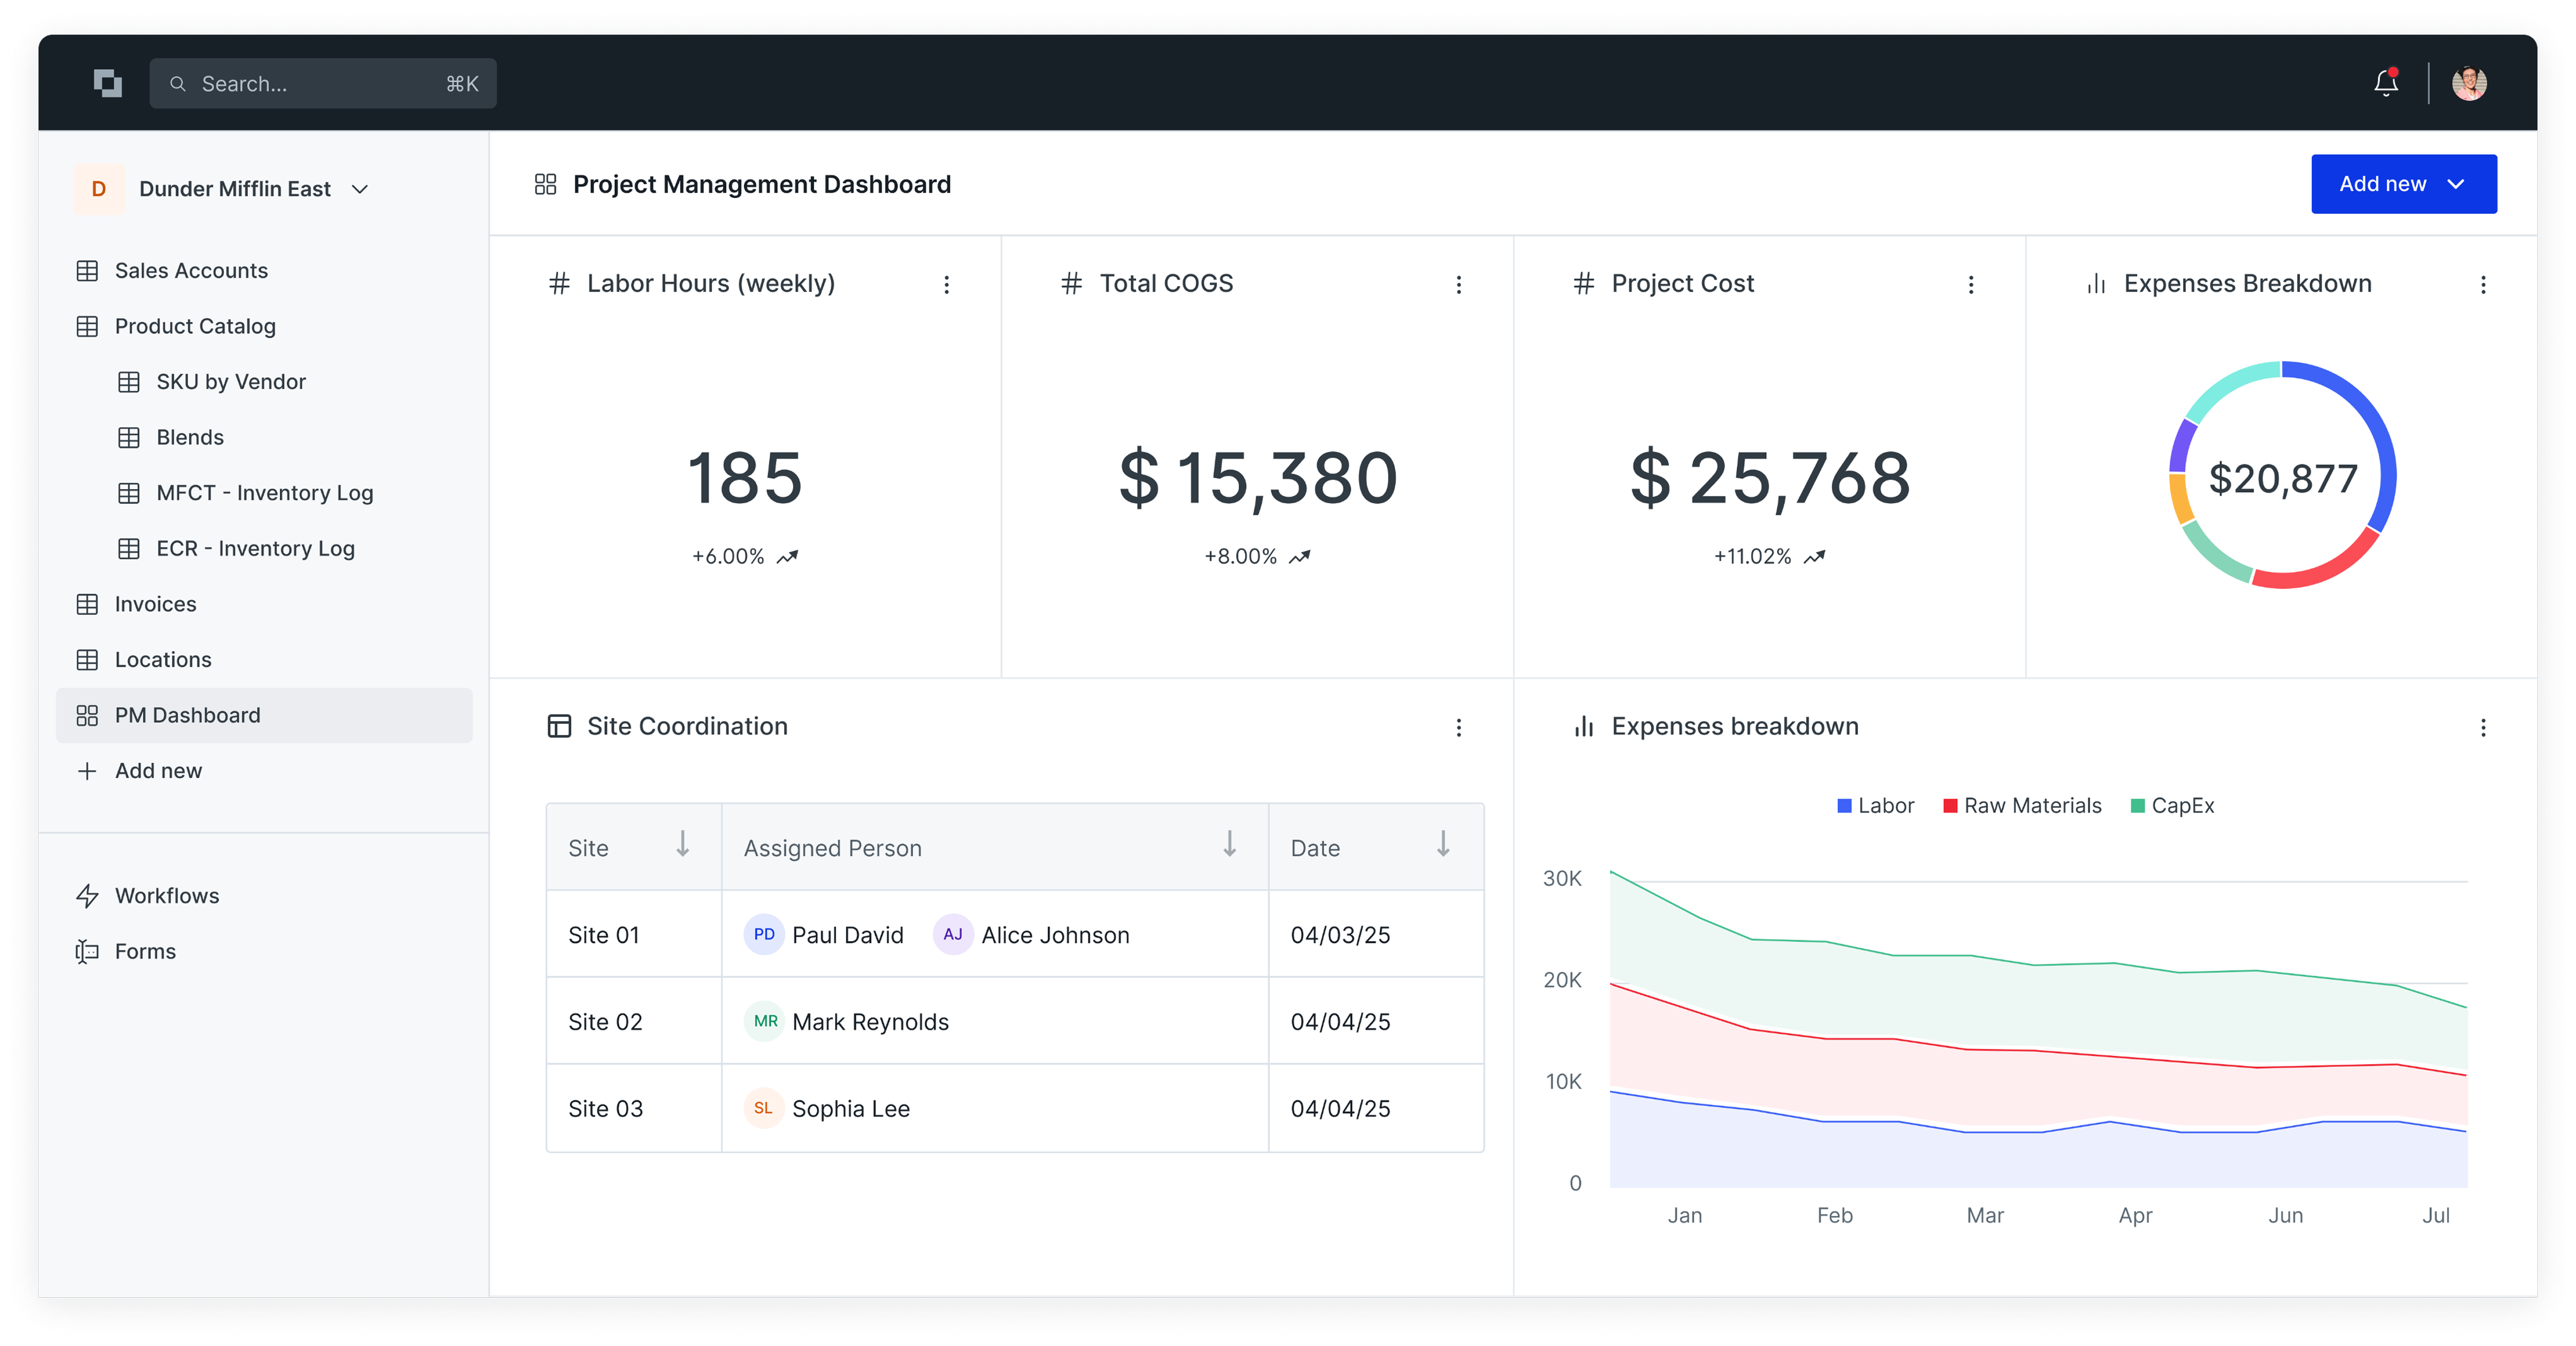Screen dimensions: 2576x1346
Task: Open the user profile avatar
Action: pyautogui.click(x=2469, y=83)
